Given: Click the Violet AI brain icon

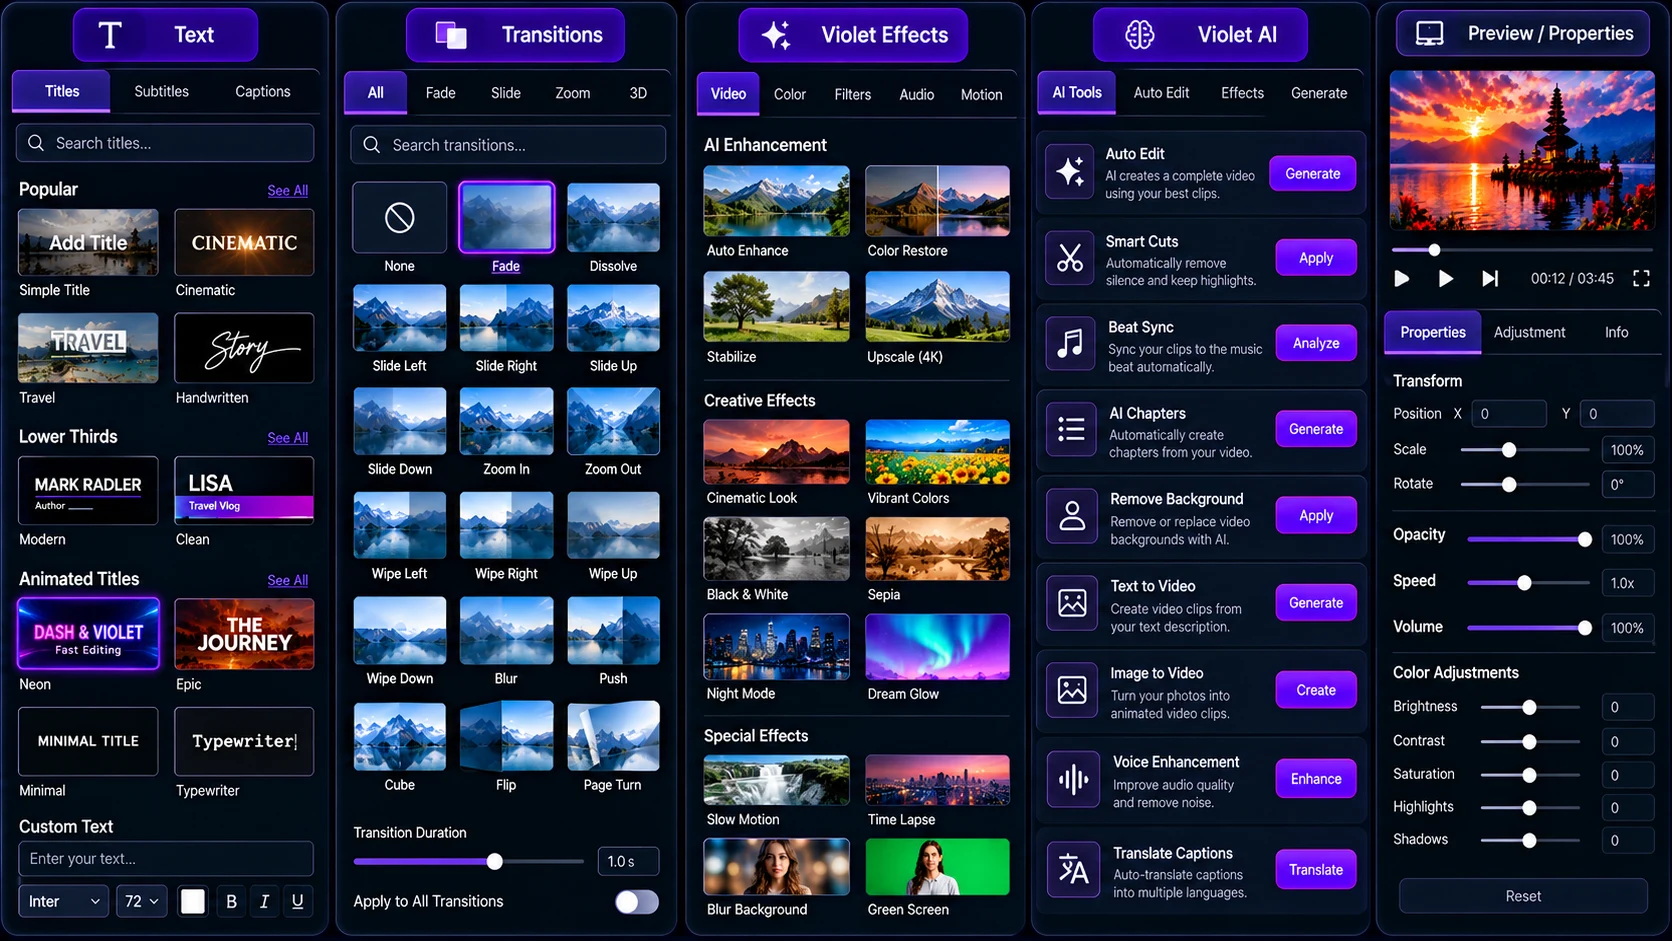Looking at the screenshot, I should tap(1140, 34).
